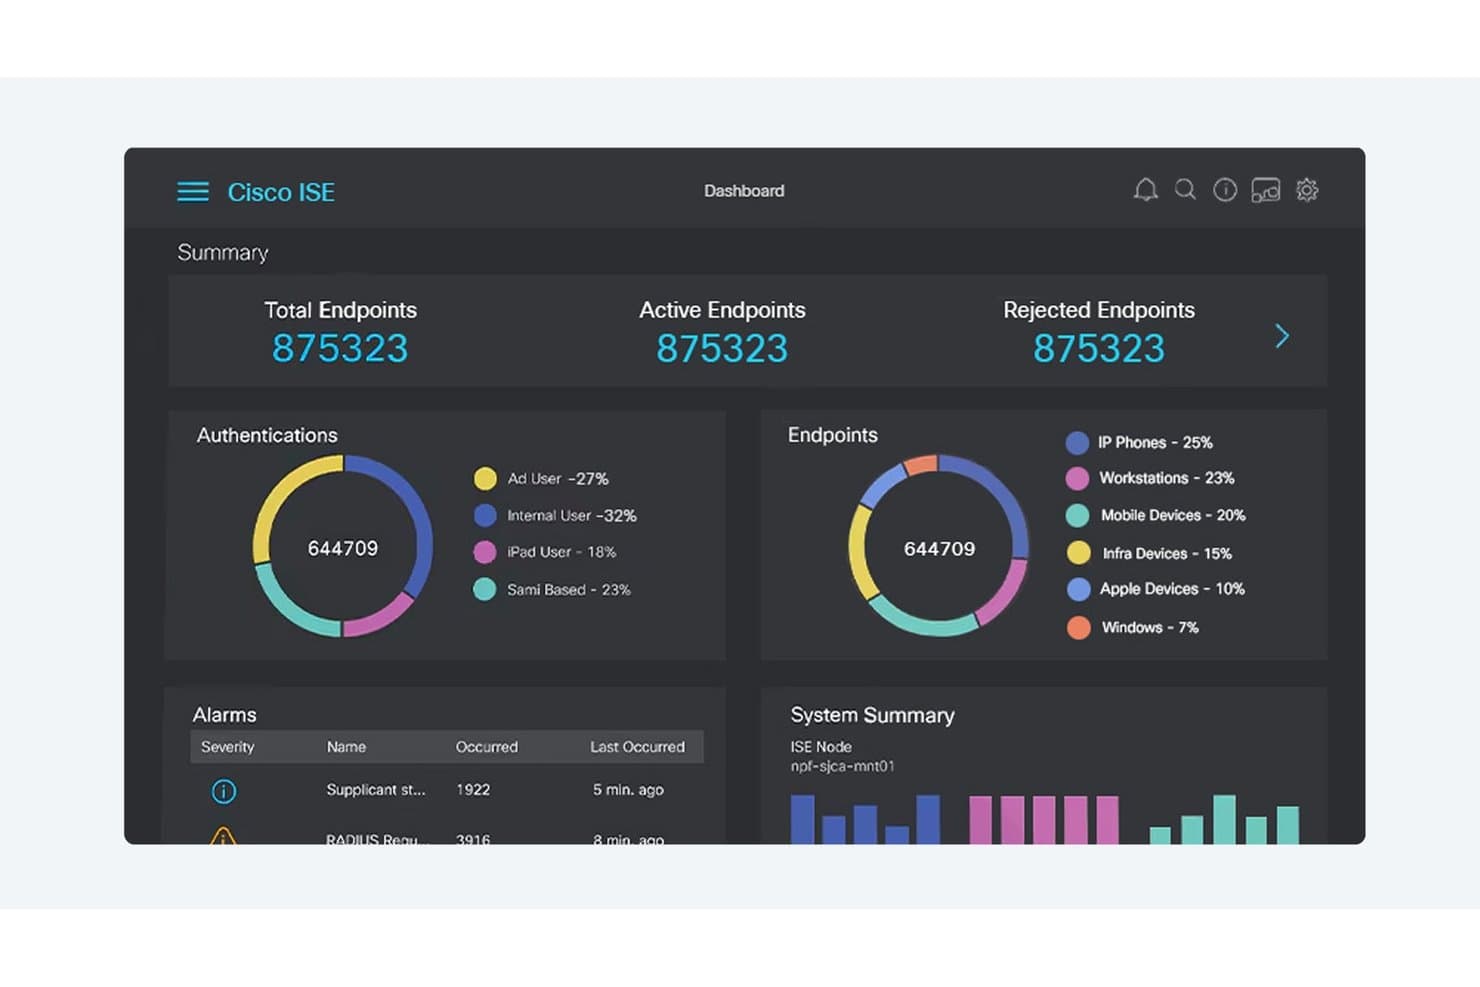Expand summary with the right chevron arrow
Image resolution: width=1480 pixels, height=987 pixels.
click(1282, 336)
